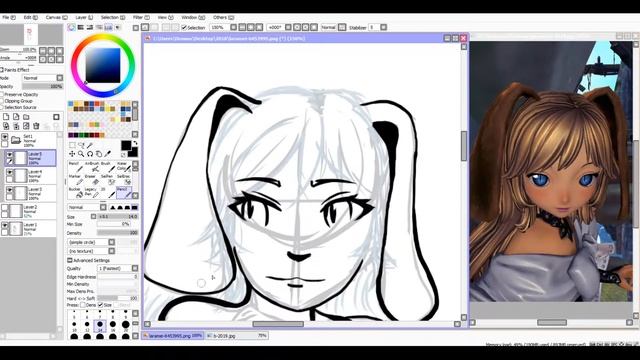Select the Legacy Pen tool
Viewport: 640px width, 360px height.
click(x=92, y=193)
